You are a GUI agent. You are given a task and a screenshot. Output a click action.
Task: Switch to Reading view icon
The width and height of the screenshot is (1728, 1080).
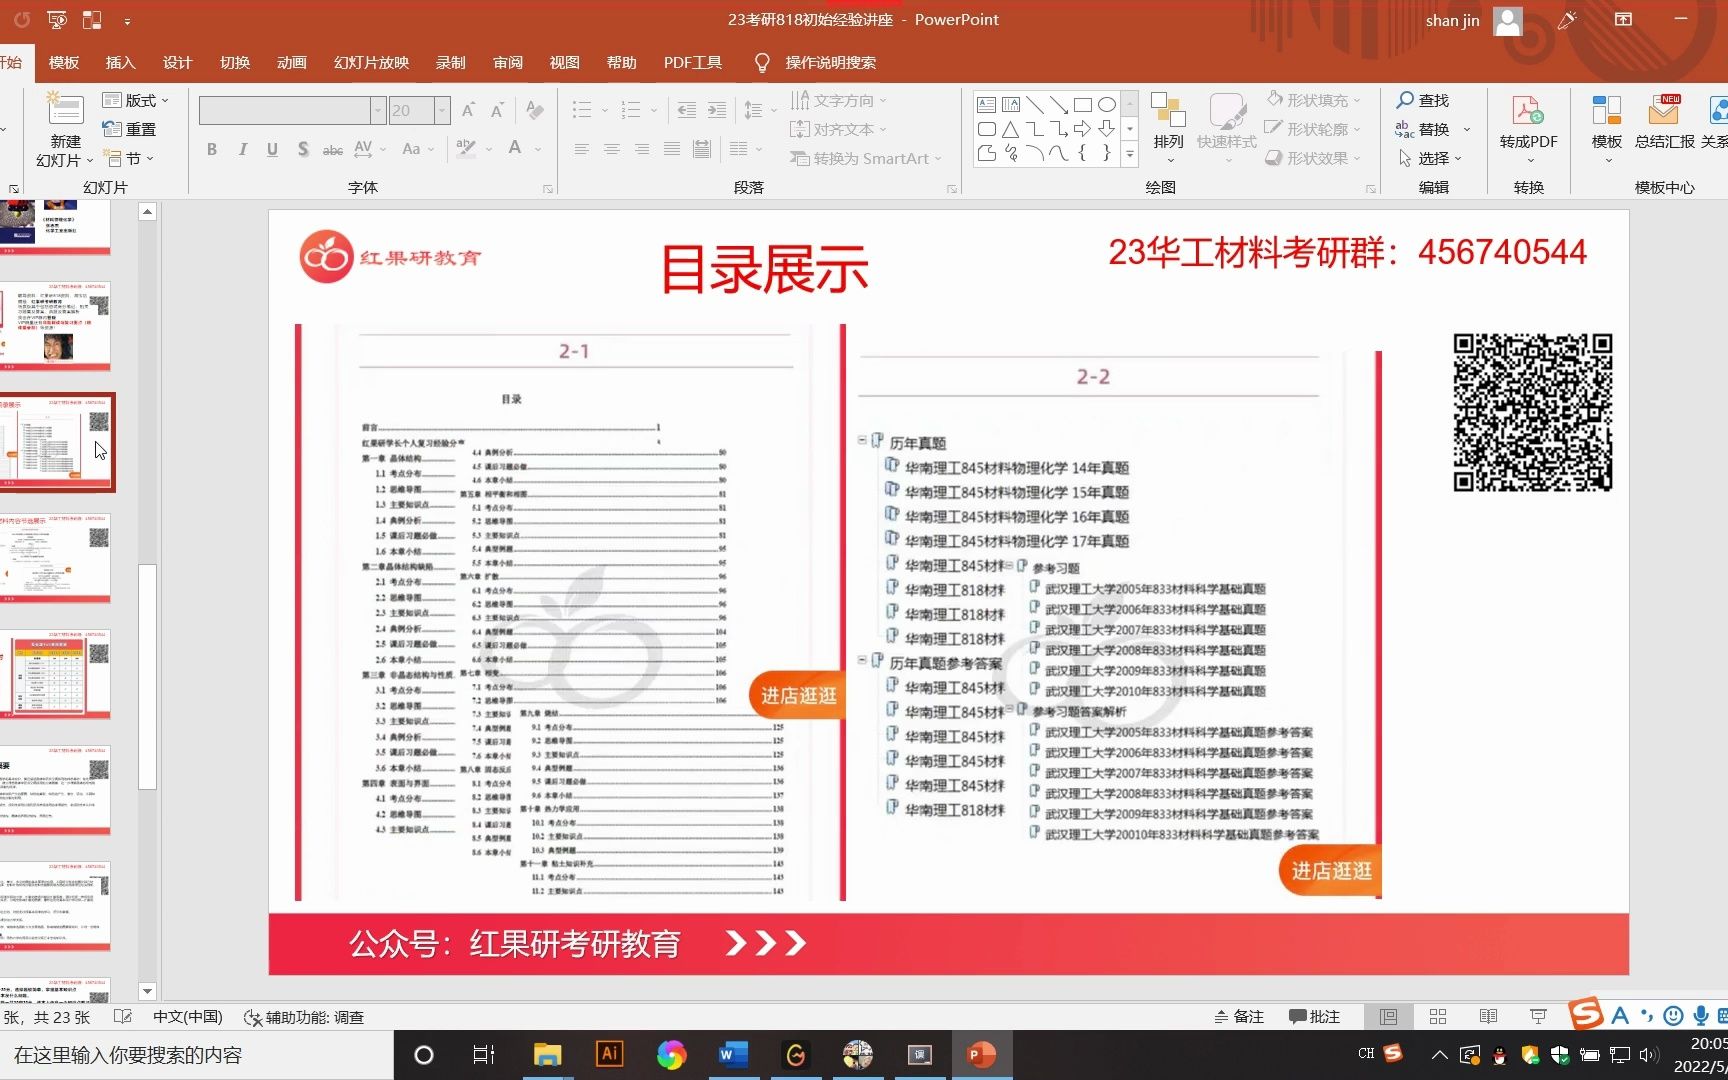1488,1017
